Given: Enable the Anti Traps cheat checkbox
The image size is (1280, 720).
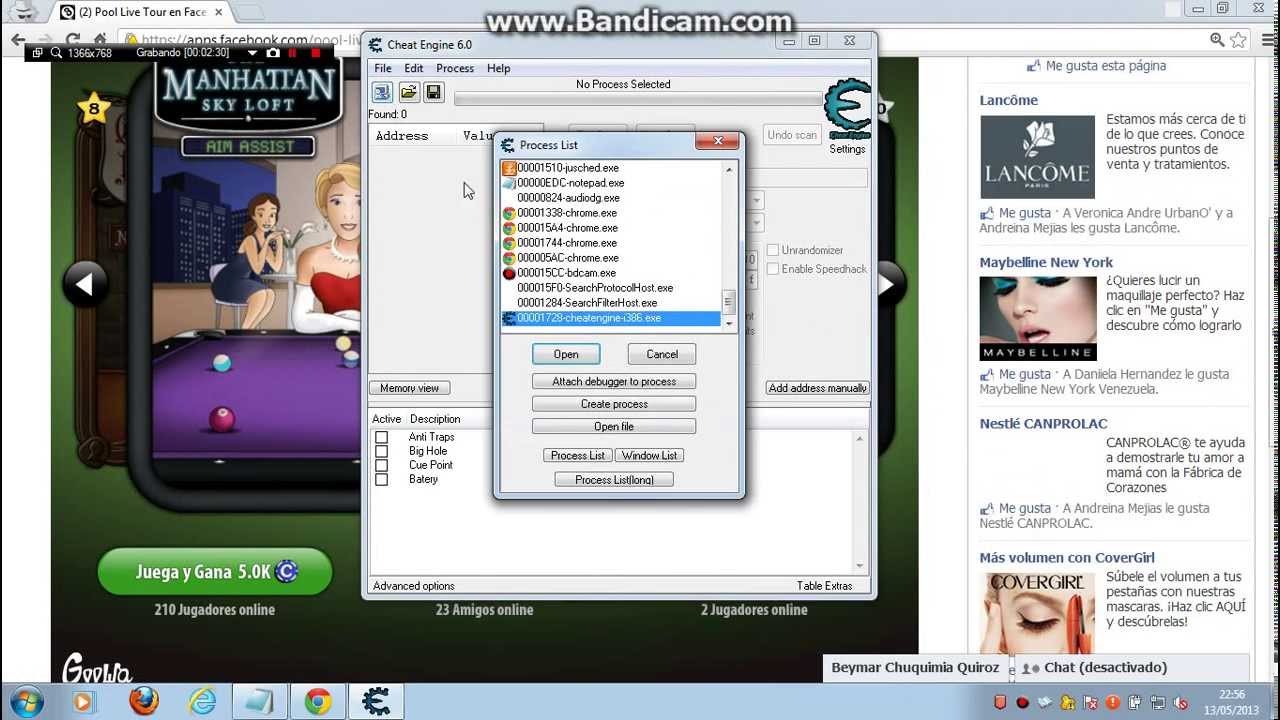Looking at the screenshot, I should (381, 437).
